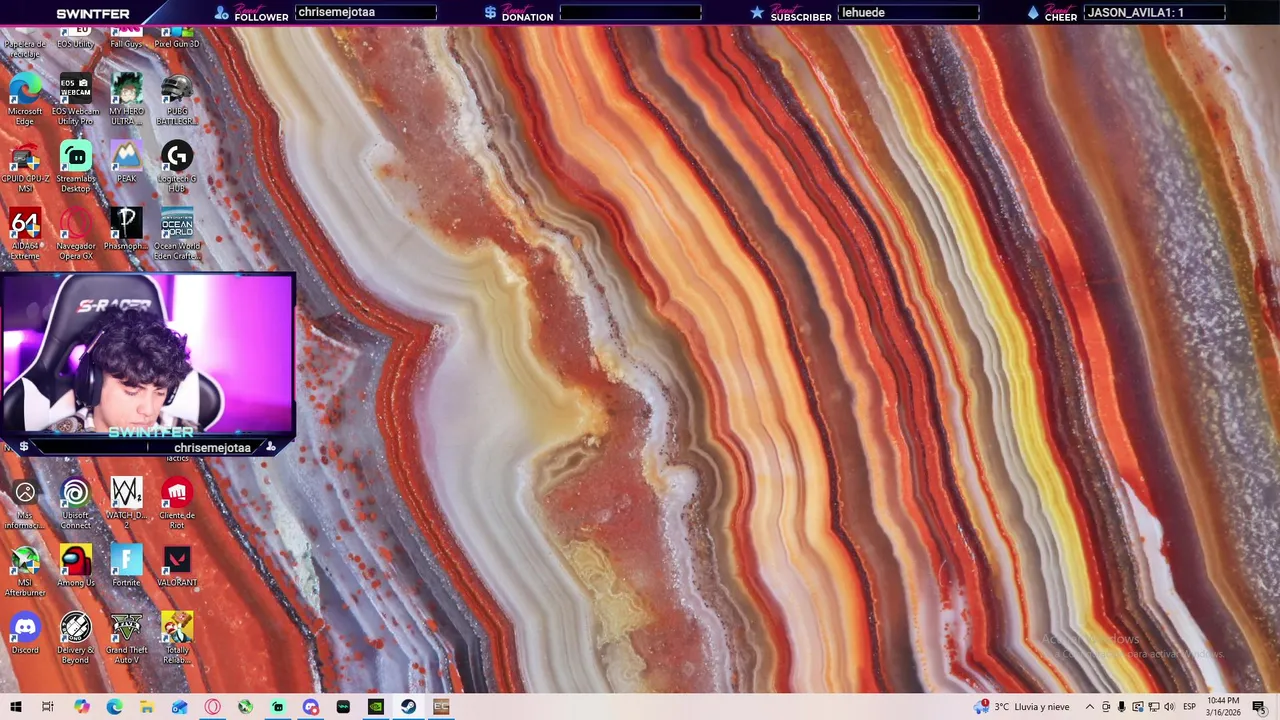Open Copilot from the taskbar
1280x720 pixels.
81,707
